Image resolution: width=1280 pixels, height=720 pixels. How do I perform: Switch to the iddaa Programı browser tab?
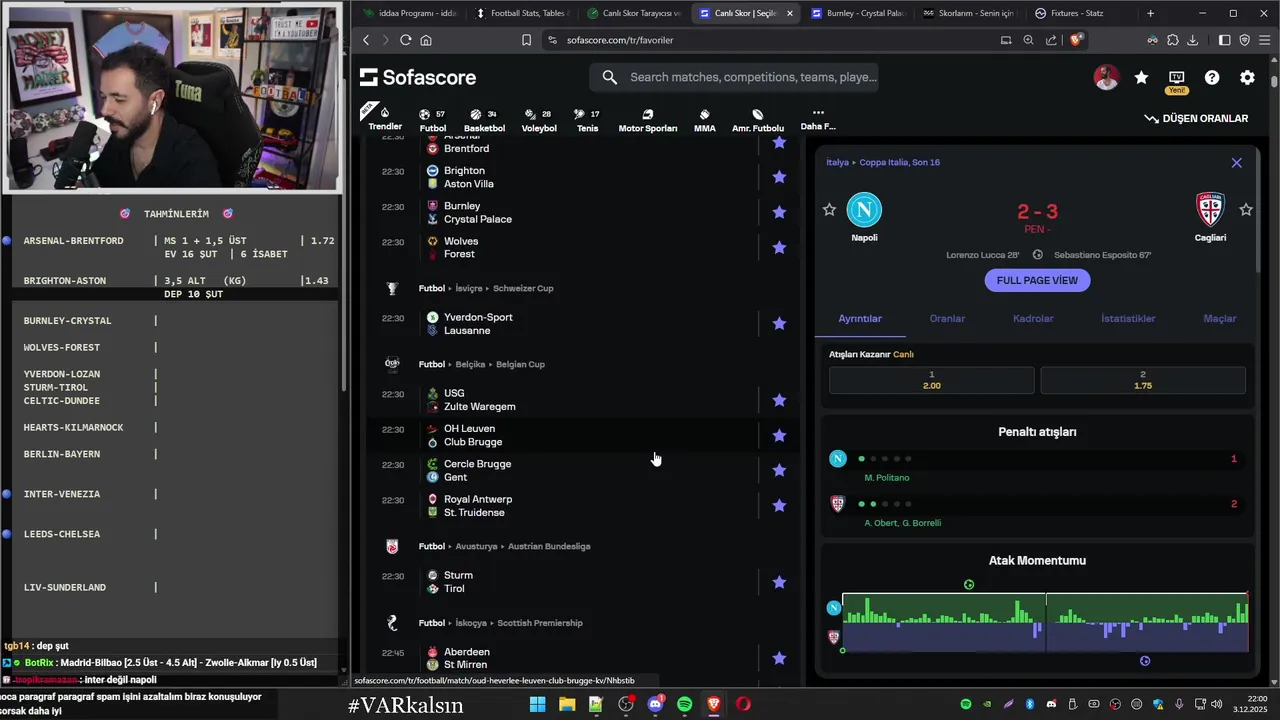click(410, 13)
